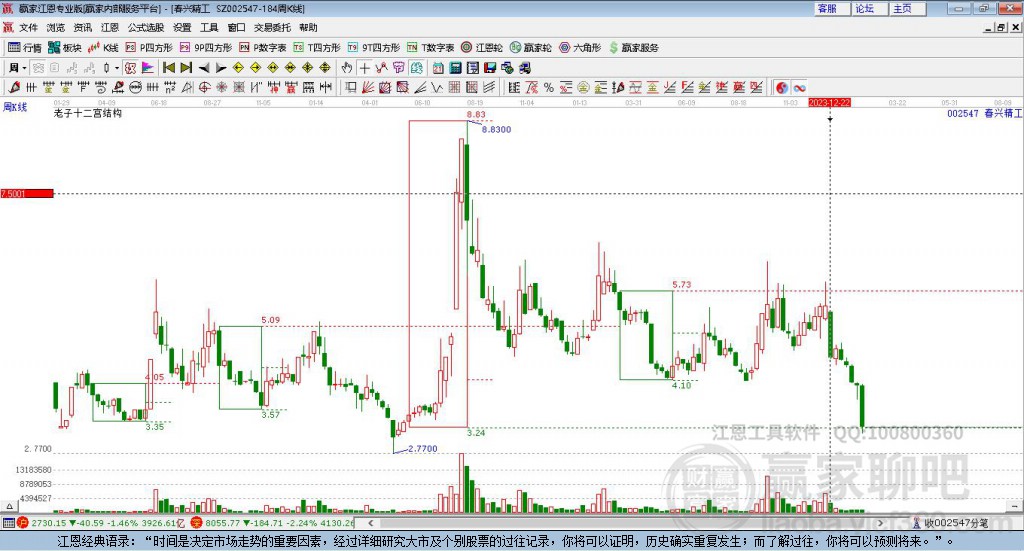Image resolution: width=1024 pixels, height=551 pixels.
Task: Launch the 赢家轮 wheel tool
Action: click(530, 48)
